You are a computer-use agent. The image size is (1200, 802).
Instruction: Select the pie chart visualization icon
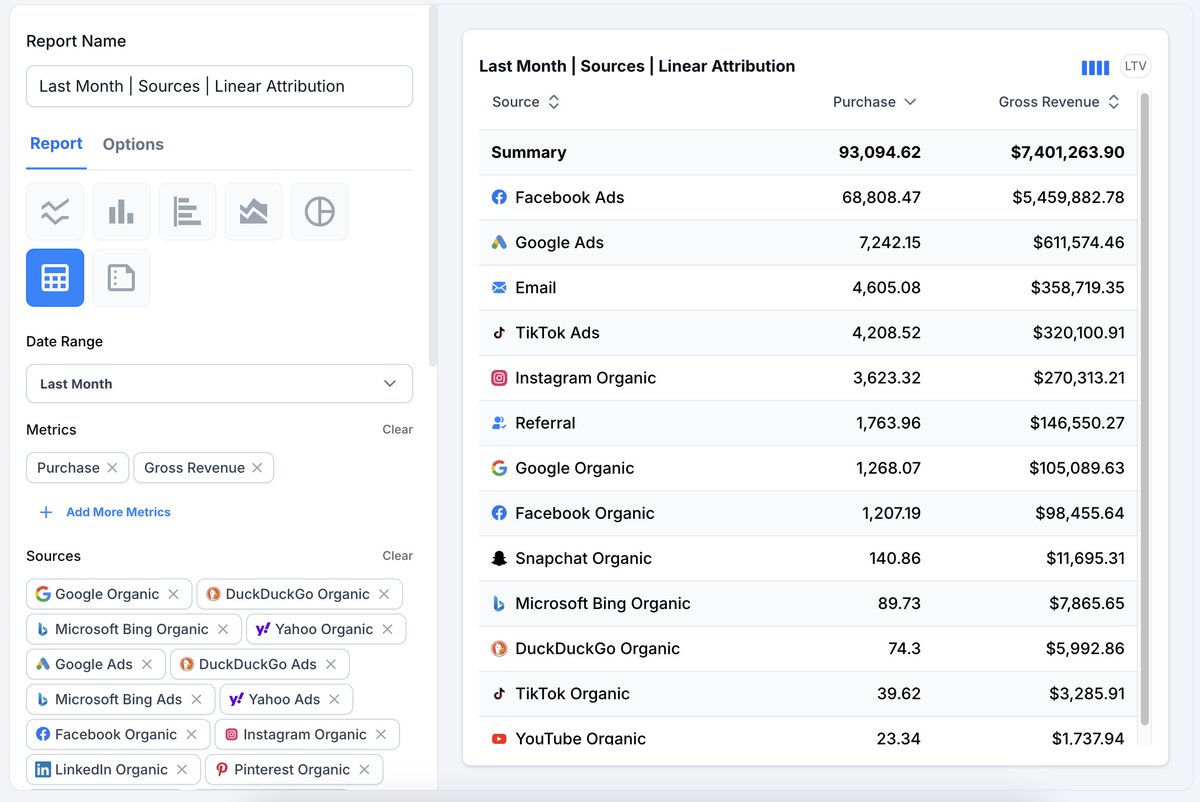point(319,211)
